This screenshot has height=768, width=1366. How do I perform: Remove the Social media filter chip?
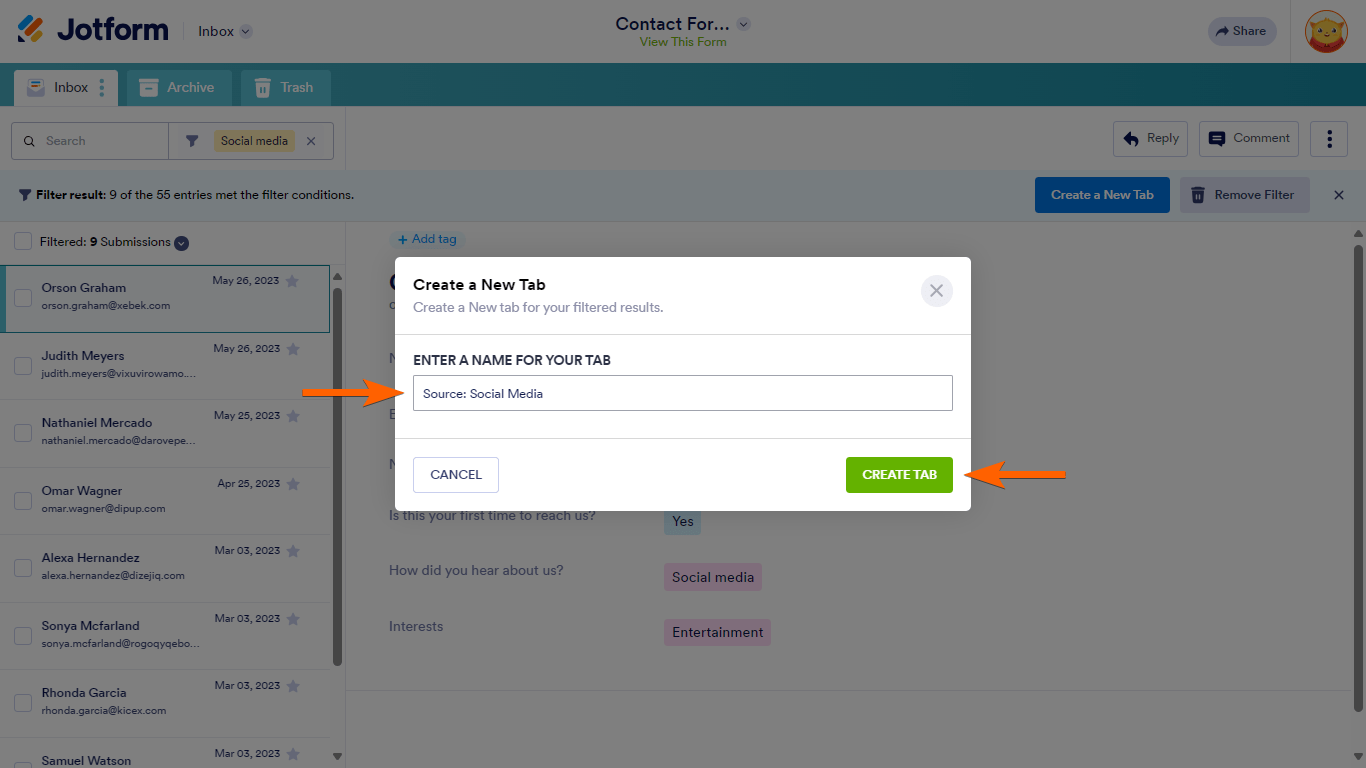click(311, 141)
